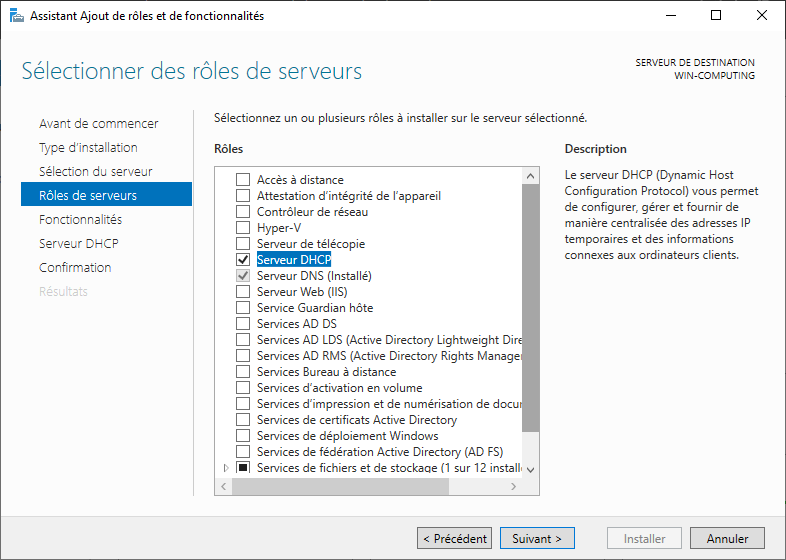
Task: Cancel the wizard with Annuler
Action: tap(727, 538)
